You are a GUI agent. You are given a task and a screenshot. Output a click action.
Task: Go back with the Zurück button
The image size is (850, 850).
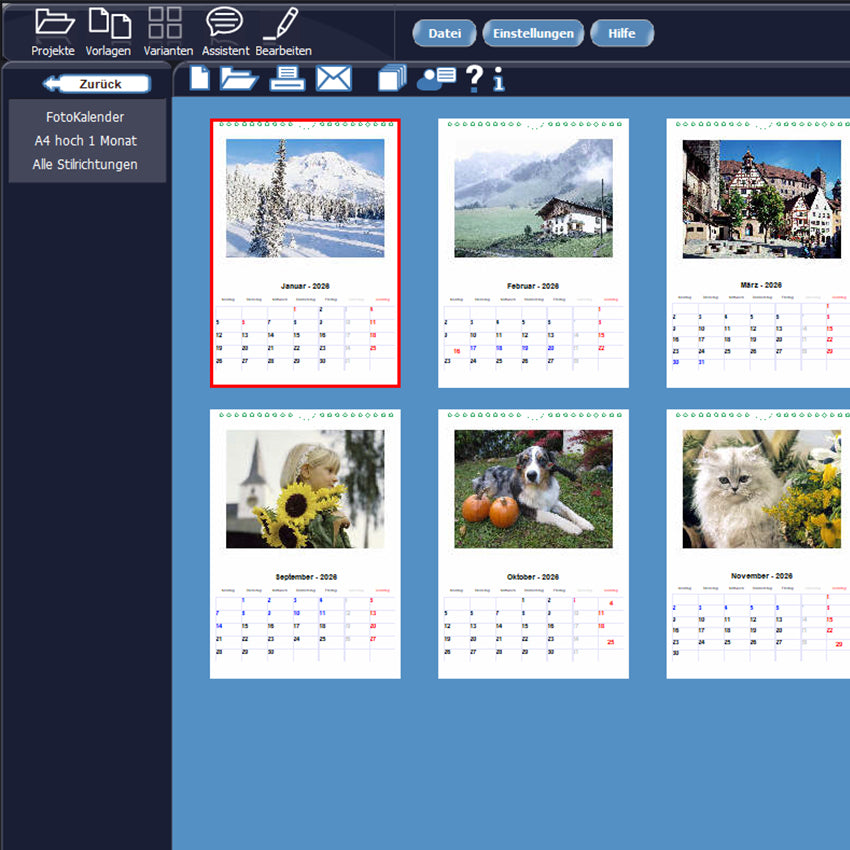97,84
